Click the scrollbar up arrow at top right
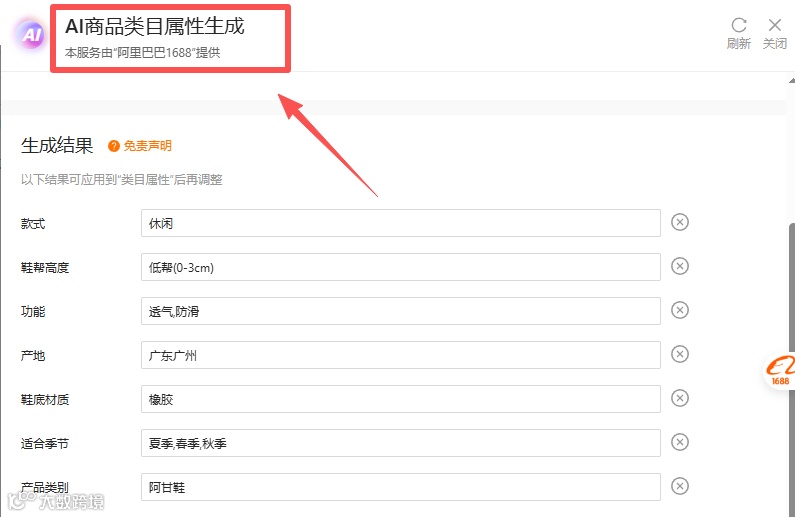795x517 pixels. (x=791, y=80)
